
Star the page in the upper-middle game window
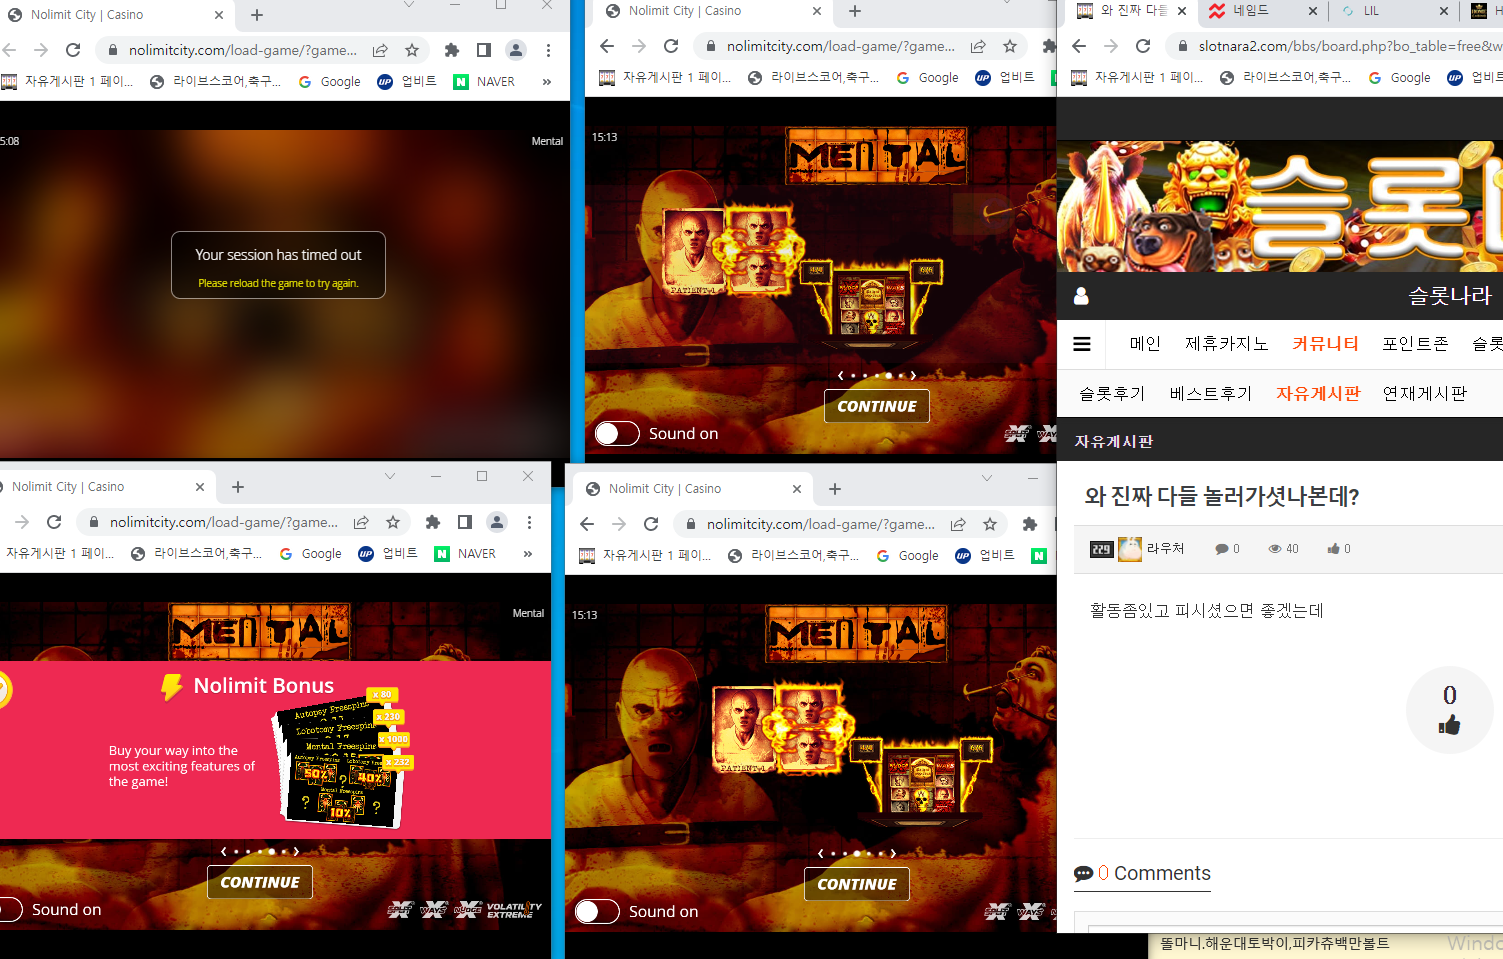(1010, 46)
